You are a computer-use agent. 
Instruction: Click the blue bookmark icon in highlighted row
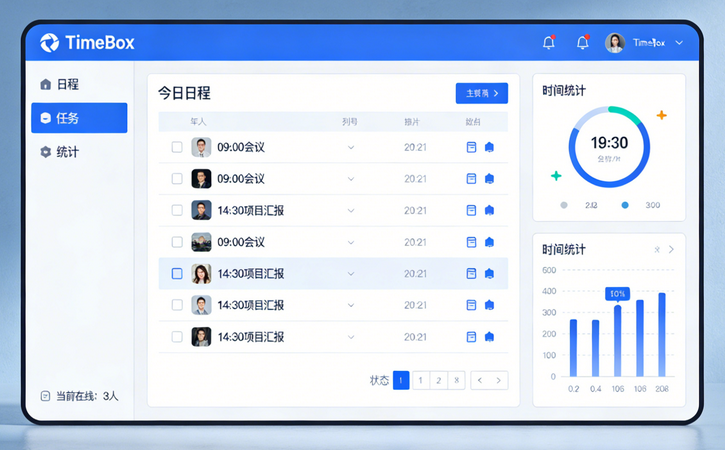click(x=489, y=273)
